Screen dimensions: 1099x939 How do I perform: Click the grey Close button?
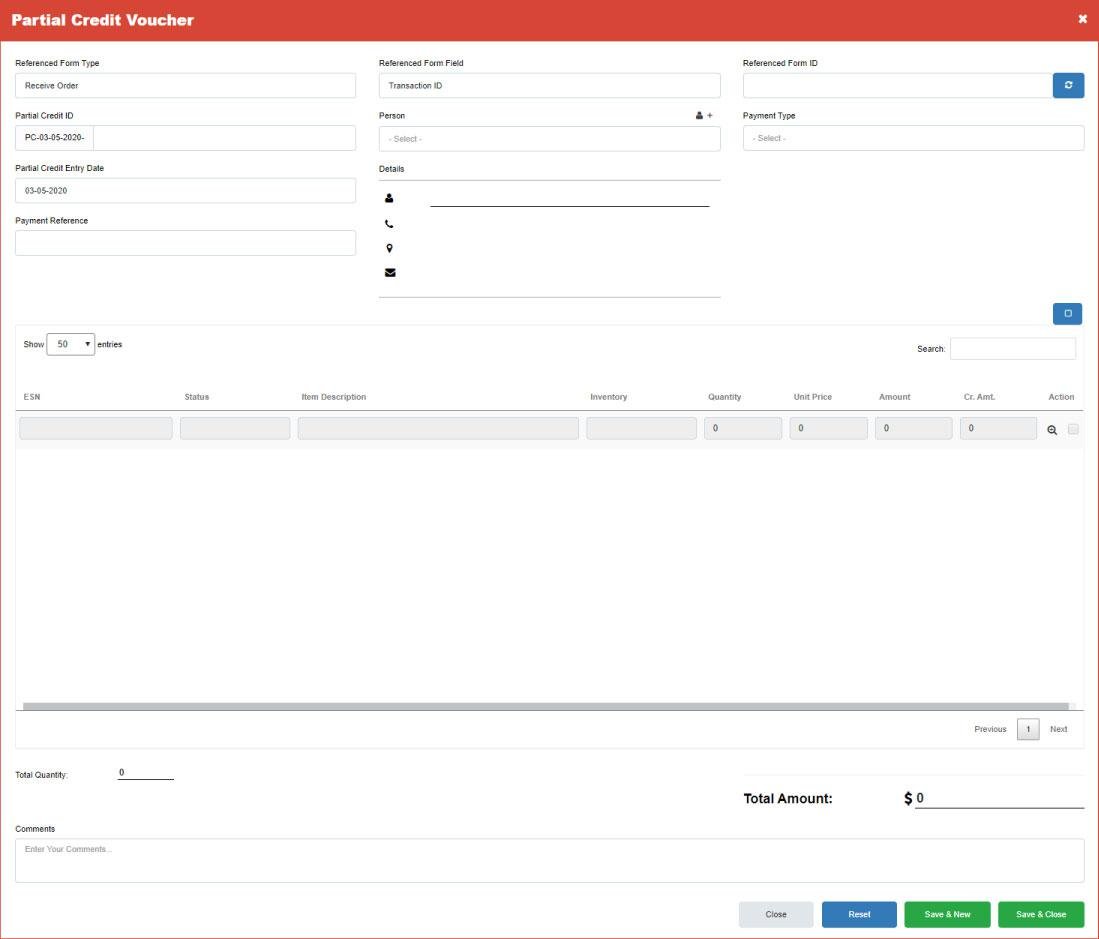tap(776, 914)
